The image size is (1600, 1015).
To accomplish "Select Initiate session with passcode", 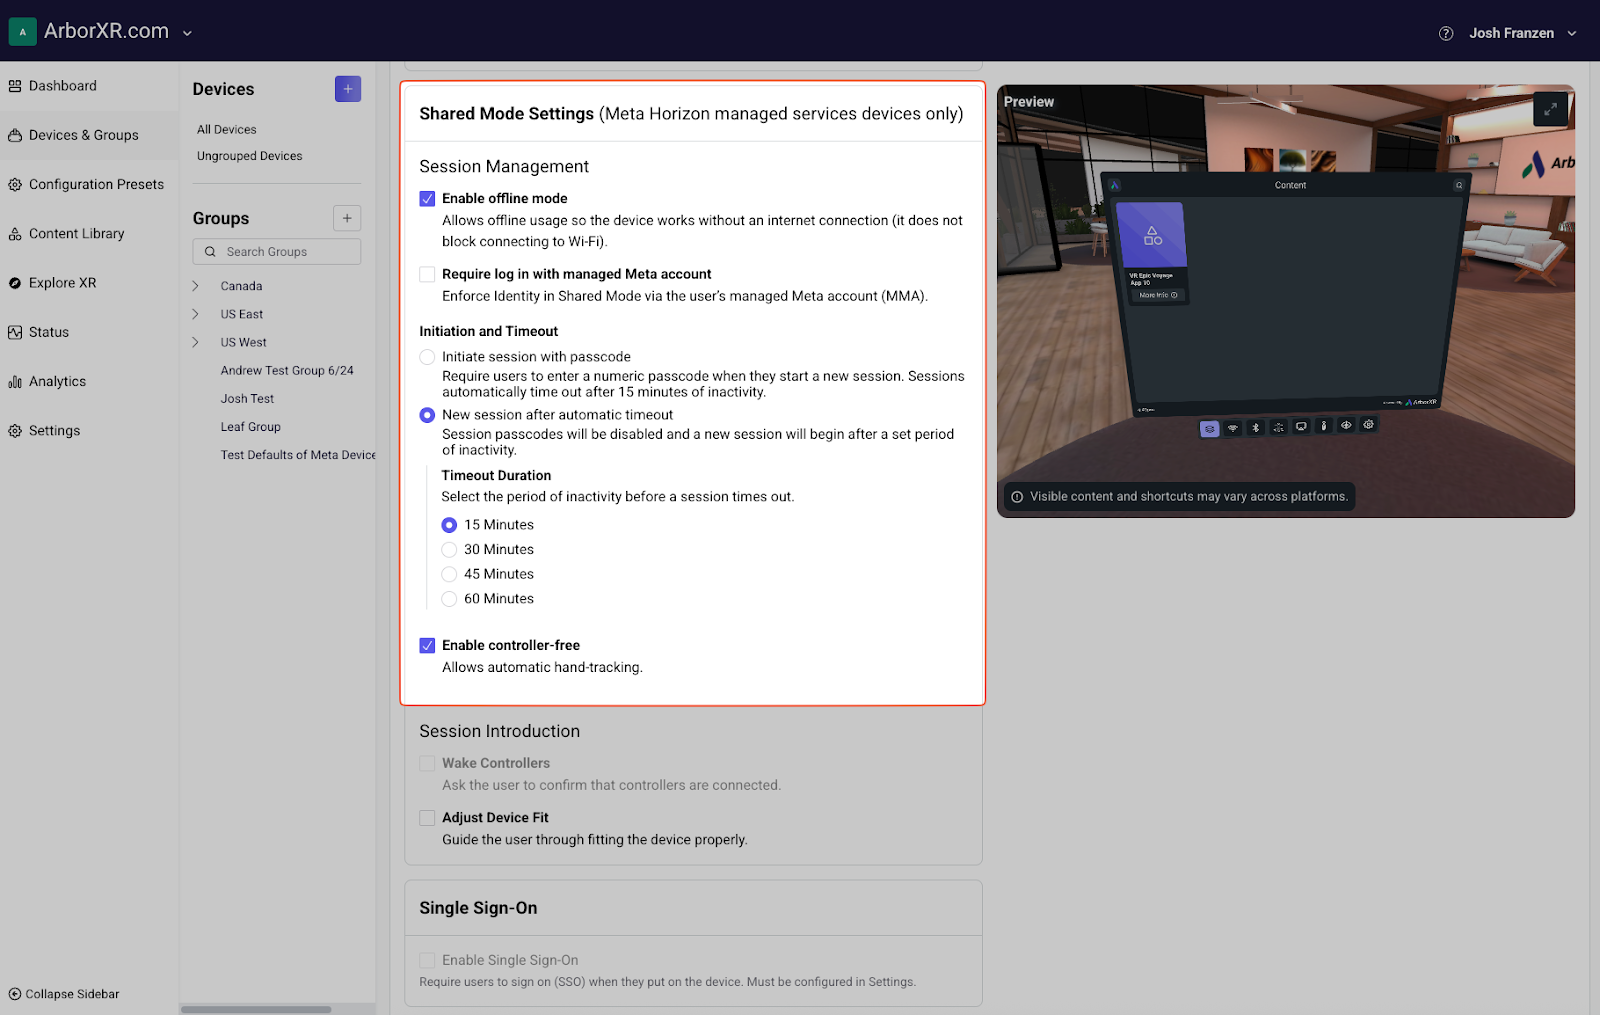I will (x=427, y=357).
